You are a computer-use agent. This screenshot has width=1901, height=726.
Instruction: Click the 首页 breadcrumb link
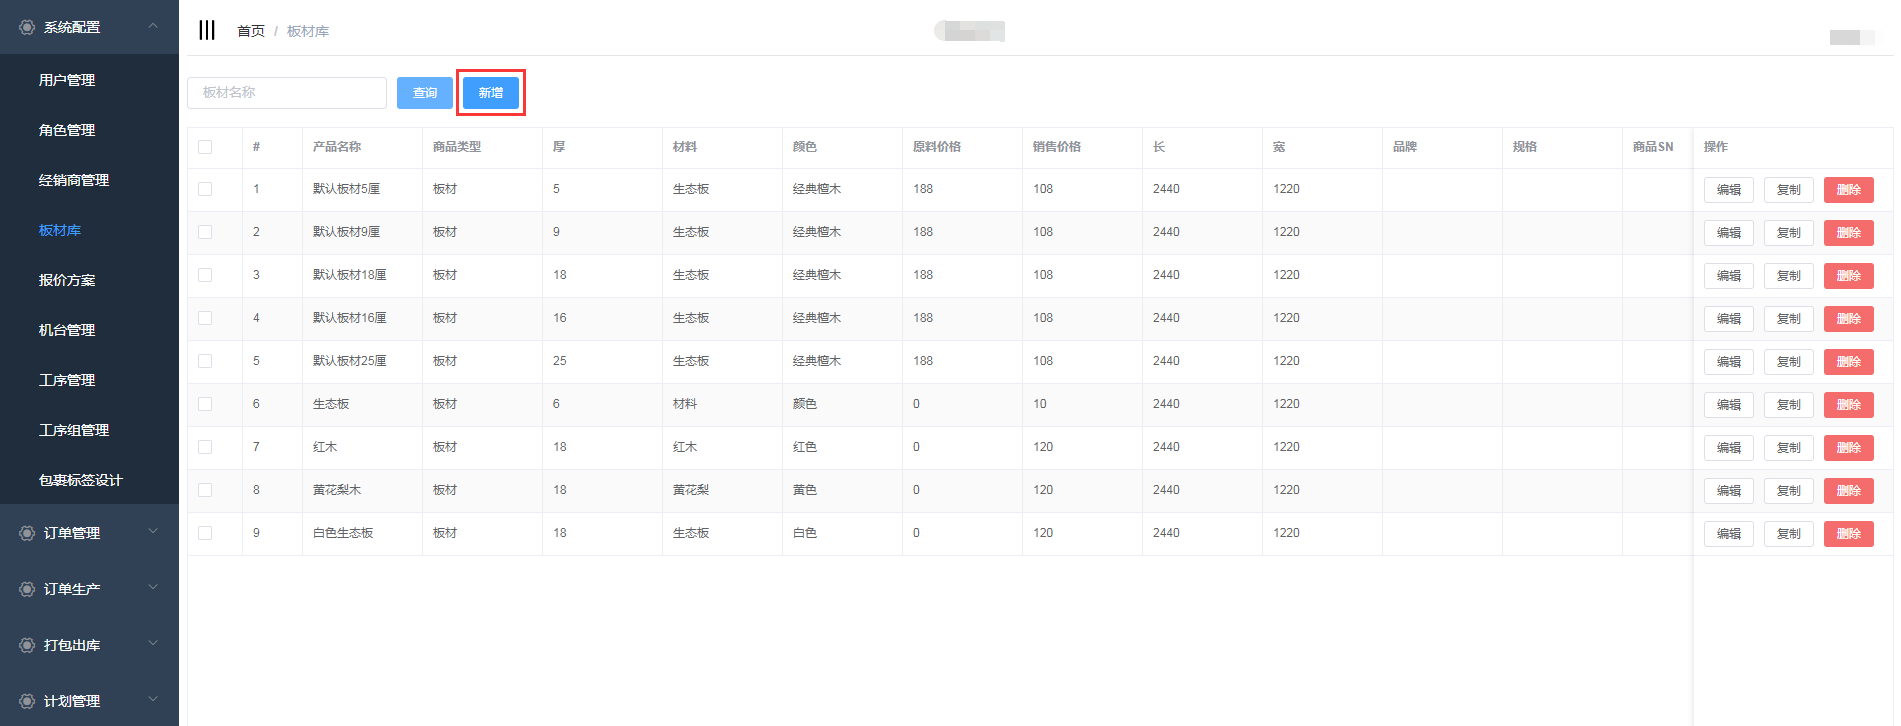point(250,31)
